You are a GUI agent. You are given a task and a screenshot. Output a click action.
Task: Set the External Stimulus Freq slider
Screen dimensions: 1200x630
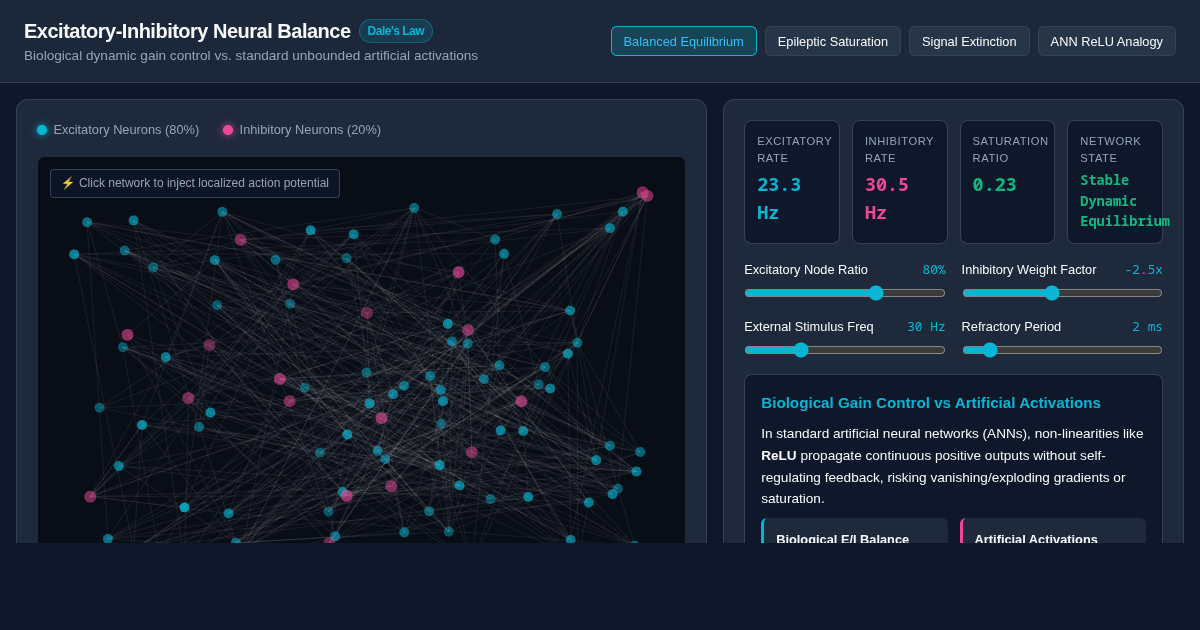845,350
